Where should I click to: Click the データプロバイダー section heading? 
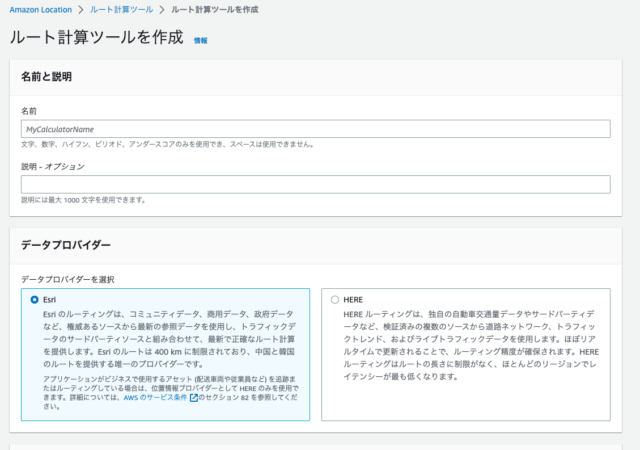point(66,245)
